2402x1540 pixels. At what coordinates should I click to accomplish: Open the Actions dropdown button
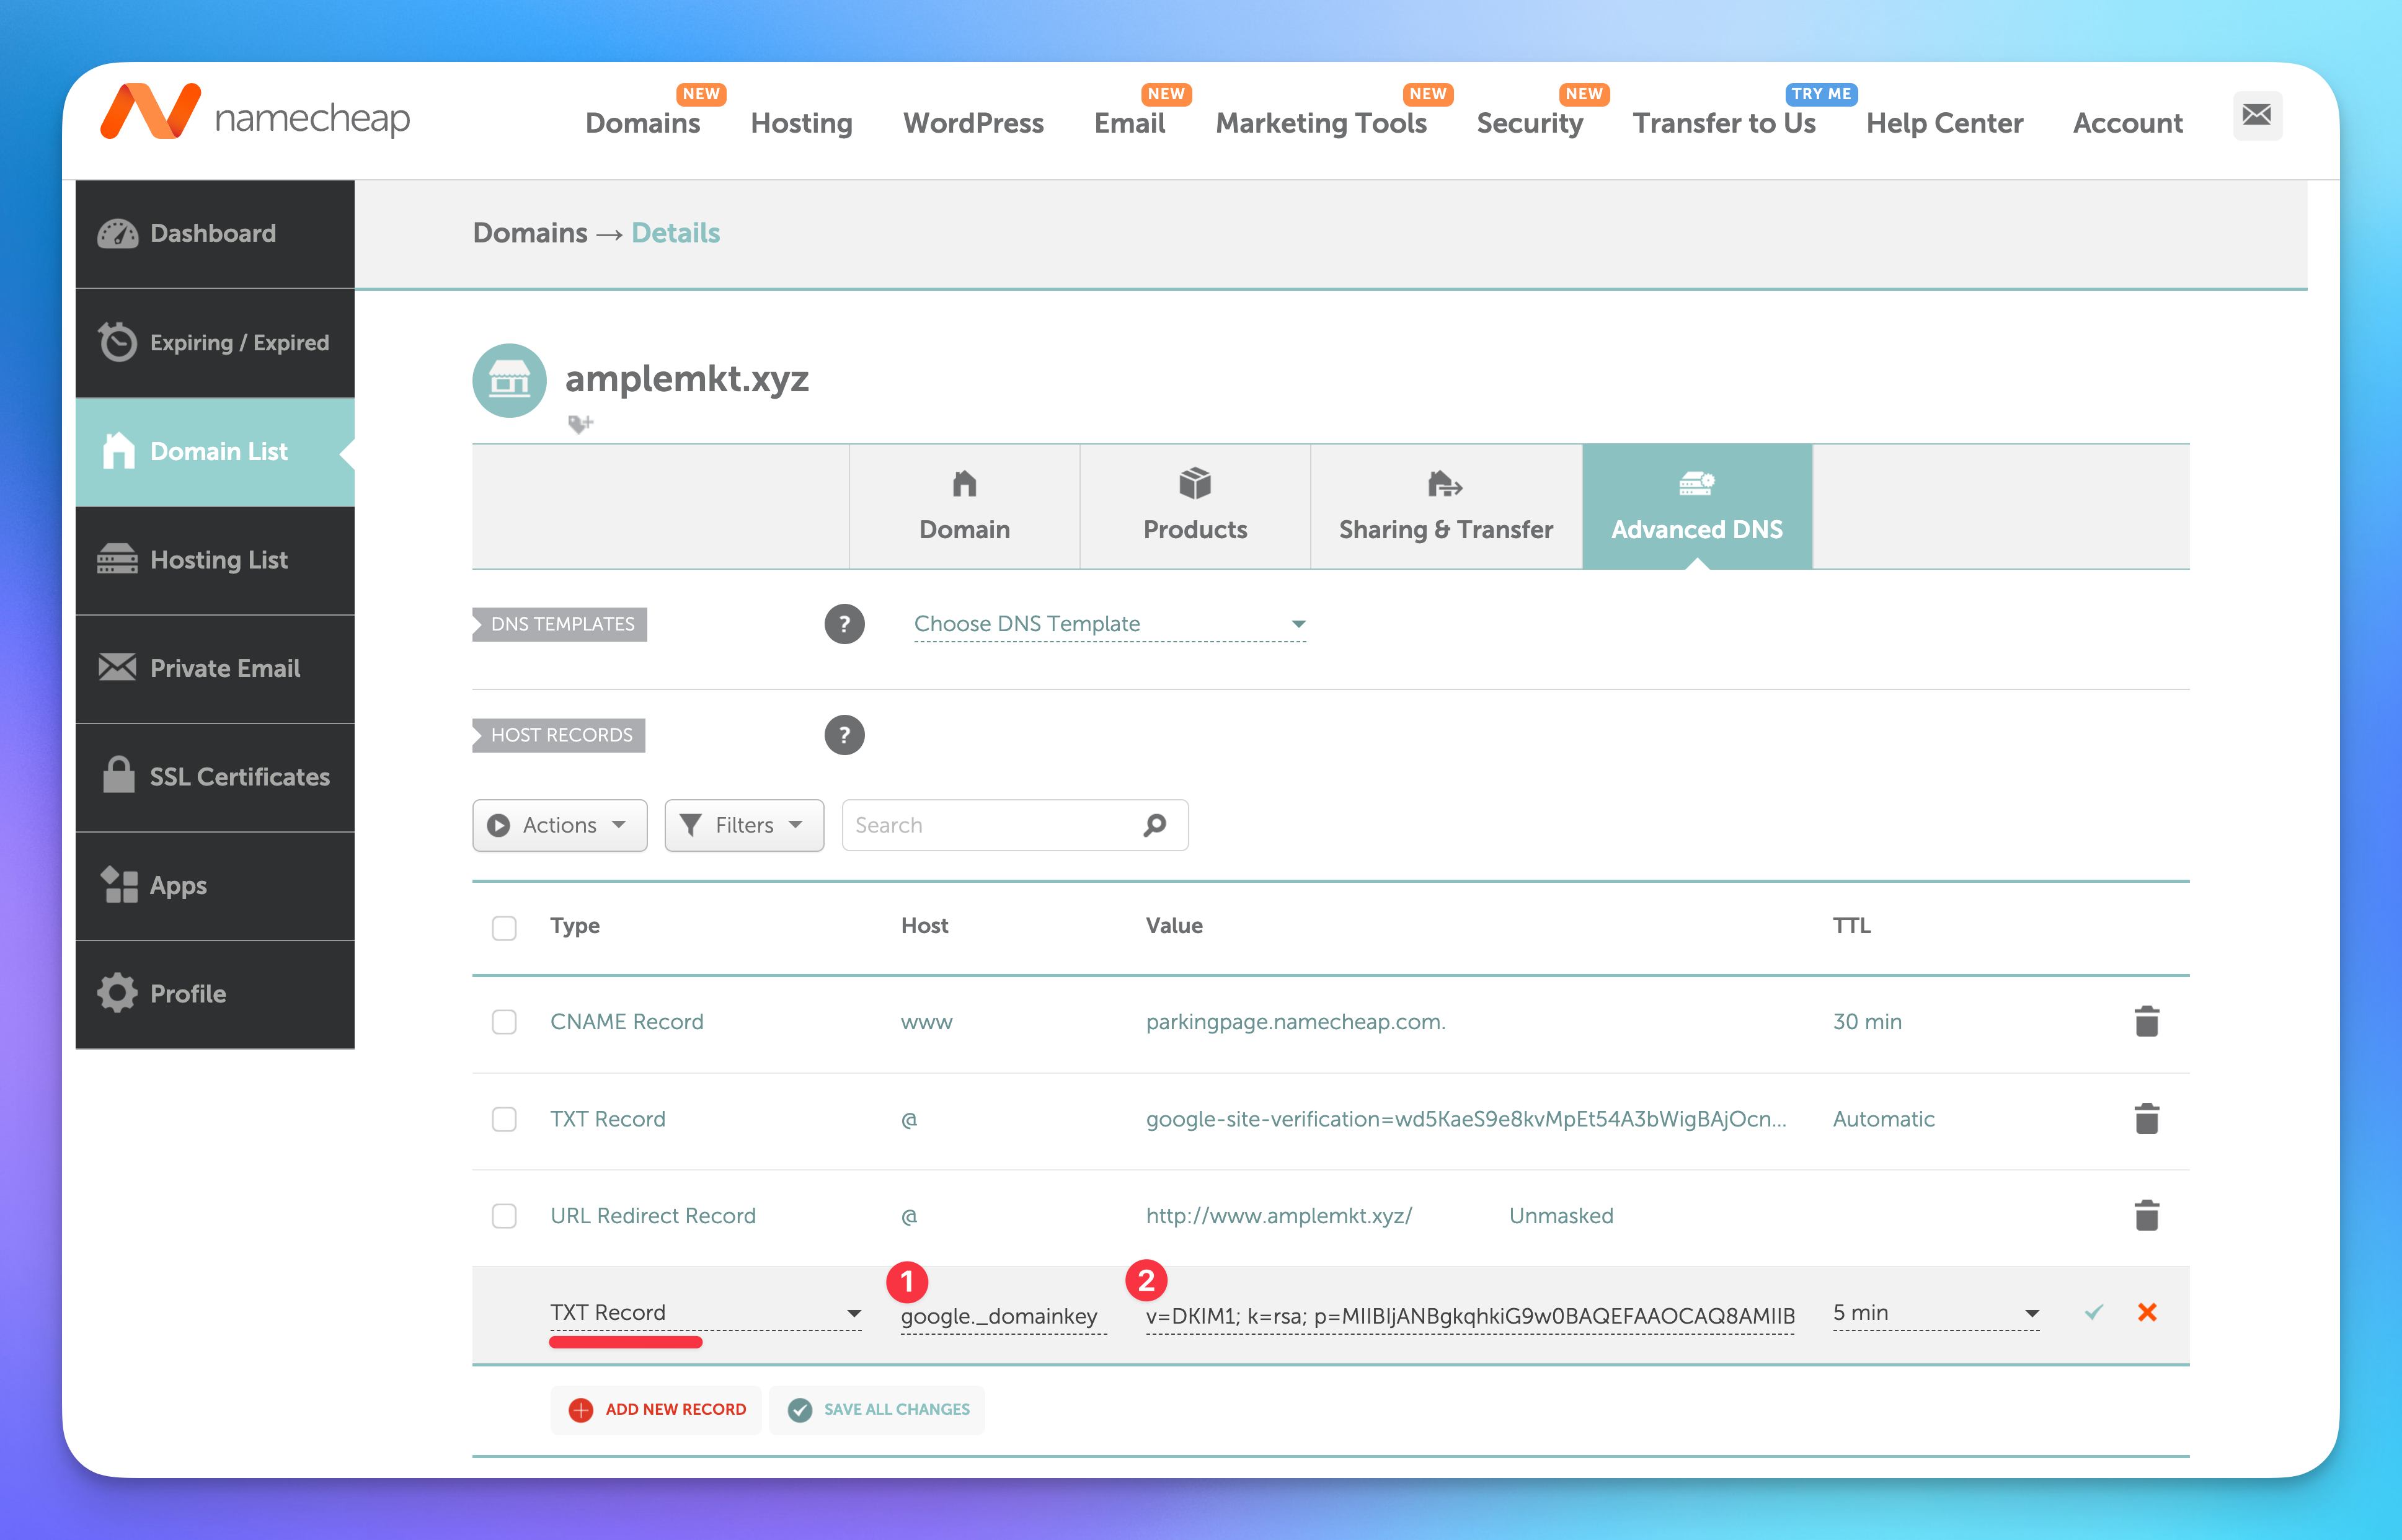559,825
